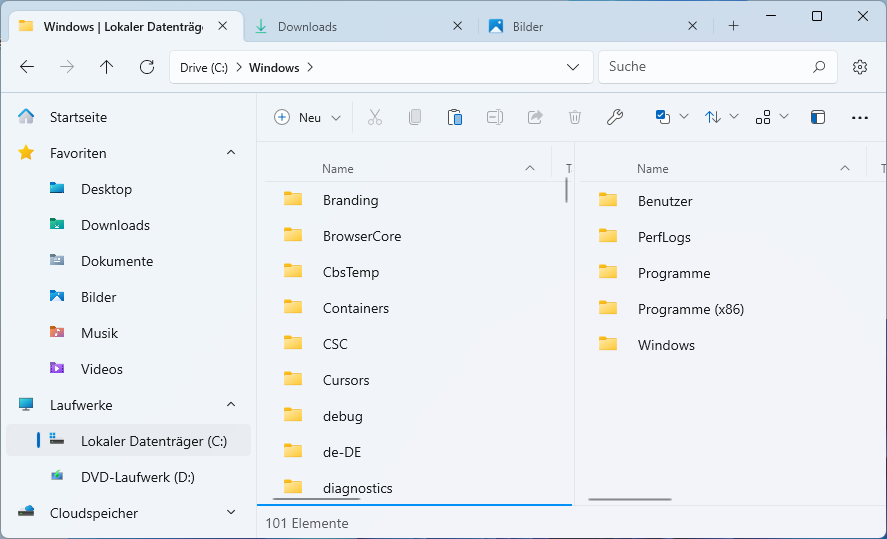Go forward with the right arrow button
The image size is (887, 539).
[67, 67]
